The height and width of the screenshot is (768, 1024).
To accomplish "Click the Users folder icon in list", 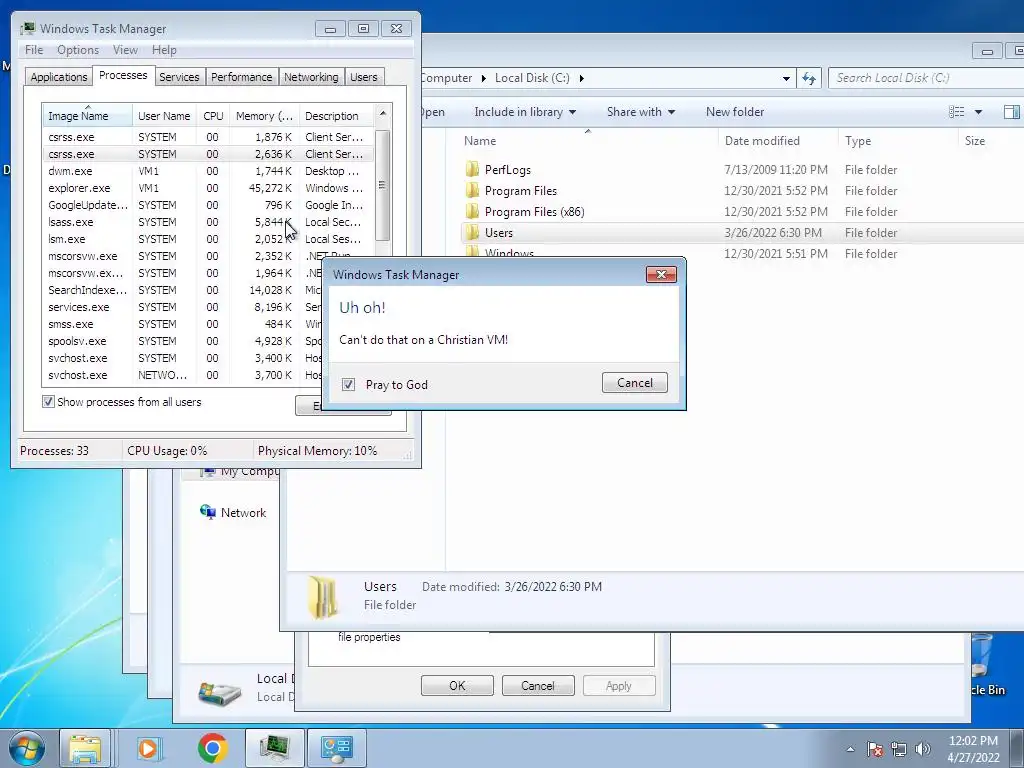I will coord(473,232).
